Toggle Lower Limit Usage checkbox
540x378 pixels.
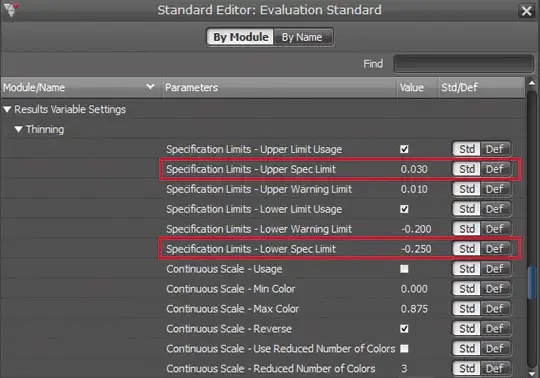point(404,209)
